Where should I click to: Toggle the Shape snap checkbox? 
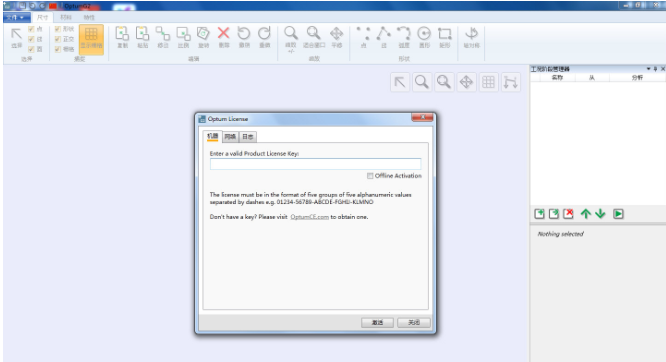(x=58, y=29)
